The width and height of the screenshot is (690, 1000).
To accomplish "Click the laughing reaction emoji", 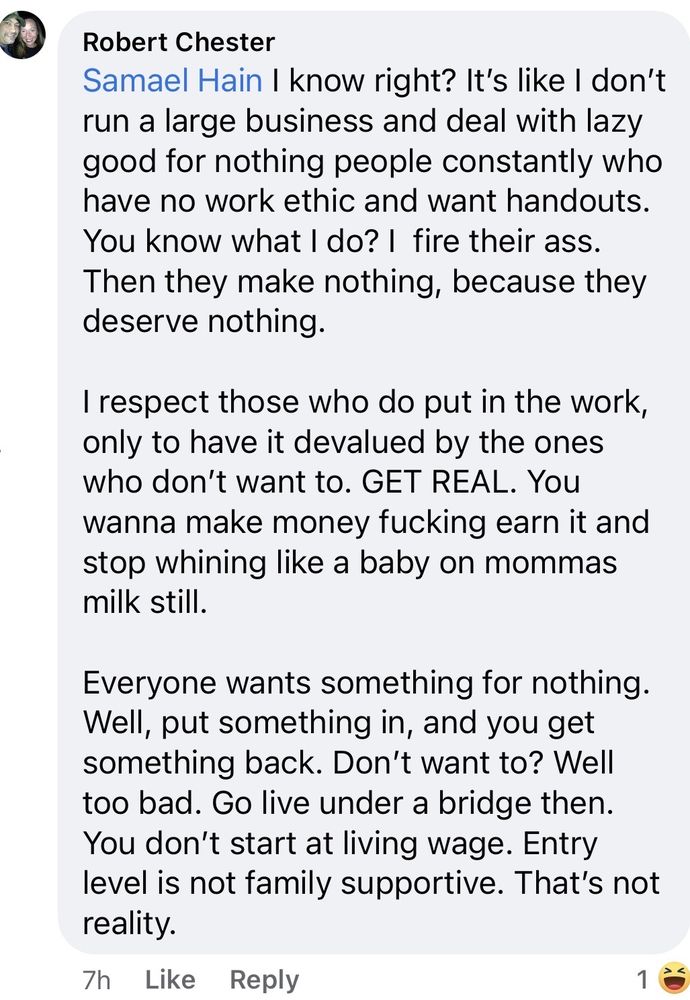I will (x=675, y=977).
